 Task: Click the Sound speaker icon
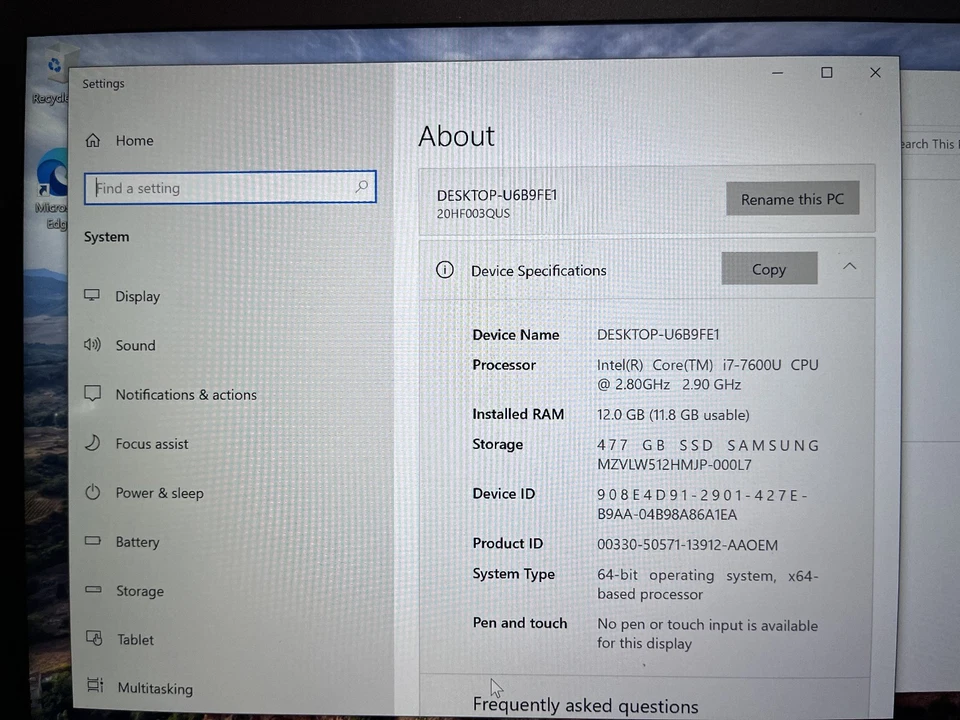click(92, 344)
